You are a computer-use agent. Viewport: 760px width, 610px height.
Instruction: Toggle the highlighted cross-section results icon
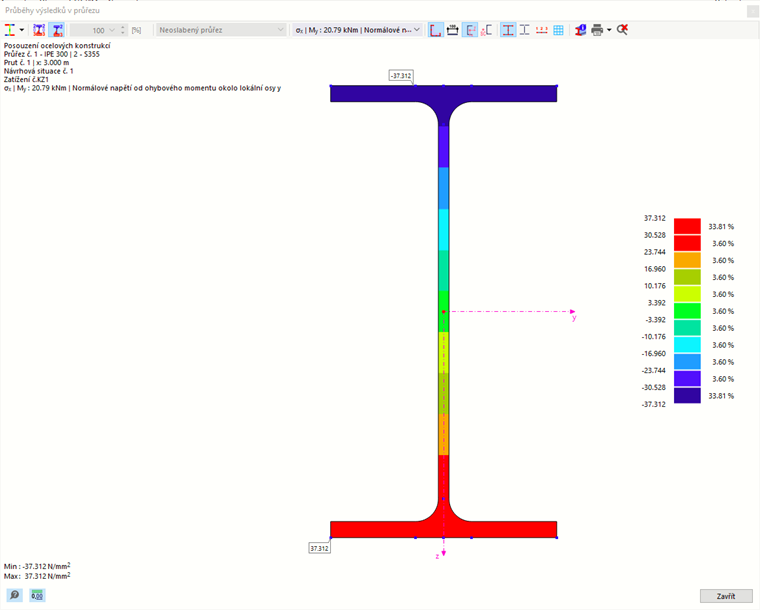coord(57,30)
